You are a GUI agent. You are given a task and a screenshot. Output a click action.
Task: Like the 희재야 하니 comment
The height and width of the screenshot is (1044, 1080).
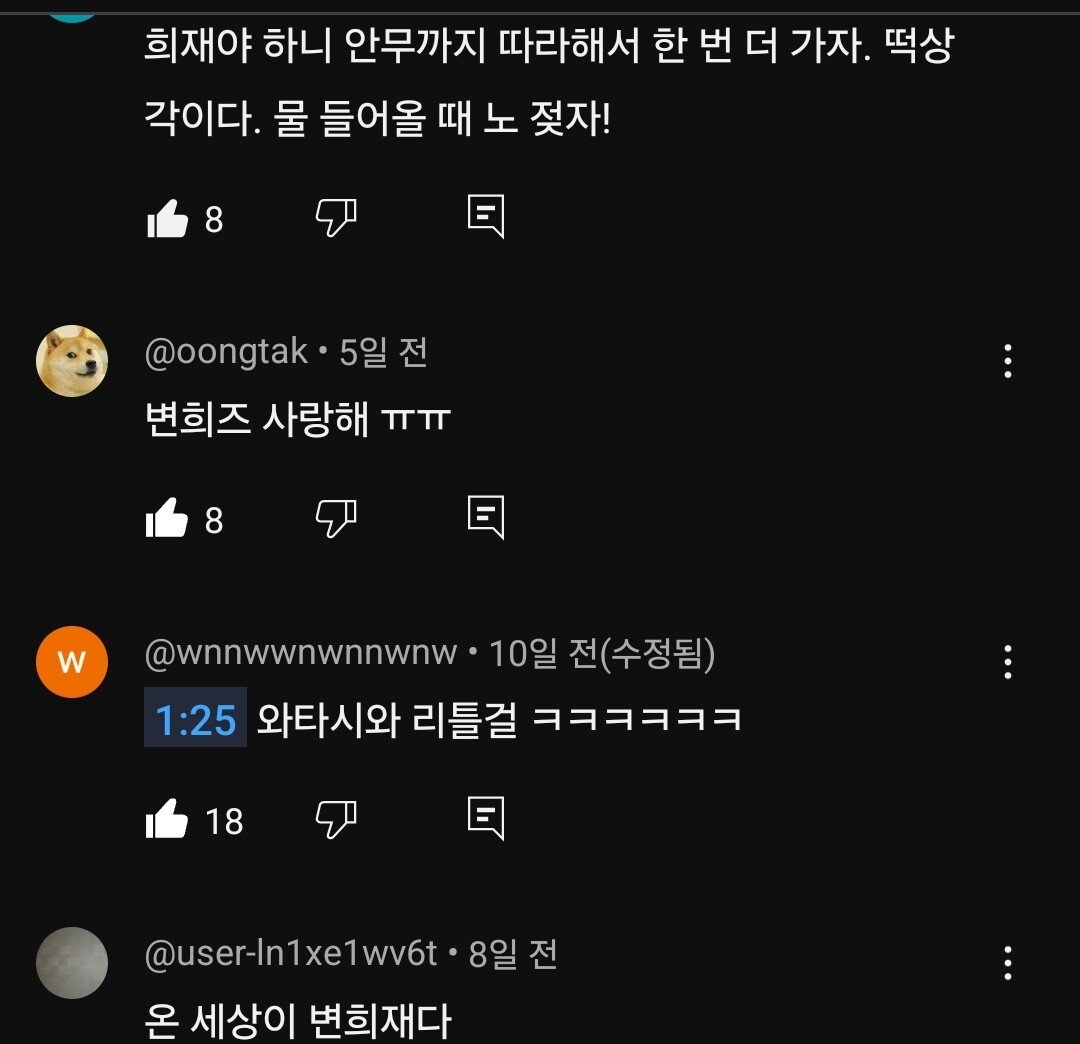pyautogui.click(x=167, y=219)
